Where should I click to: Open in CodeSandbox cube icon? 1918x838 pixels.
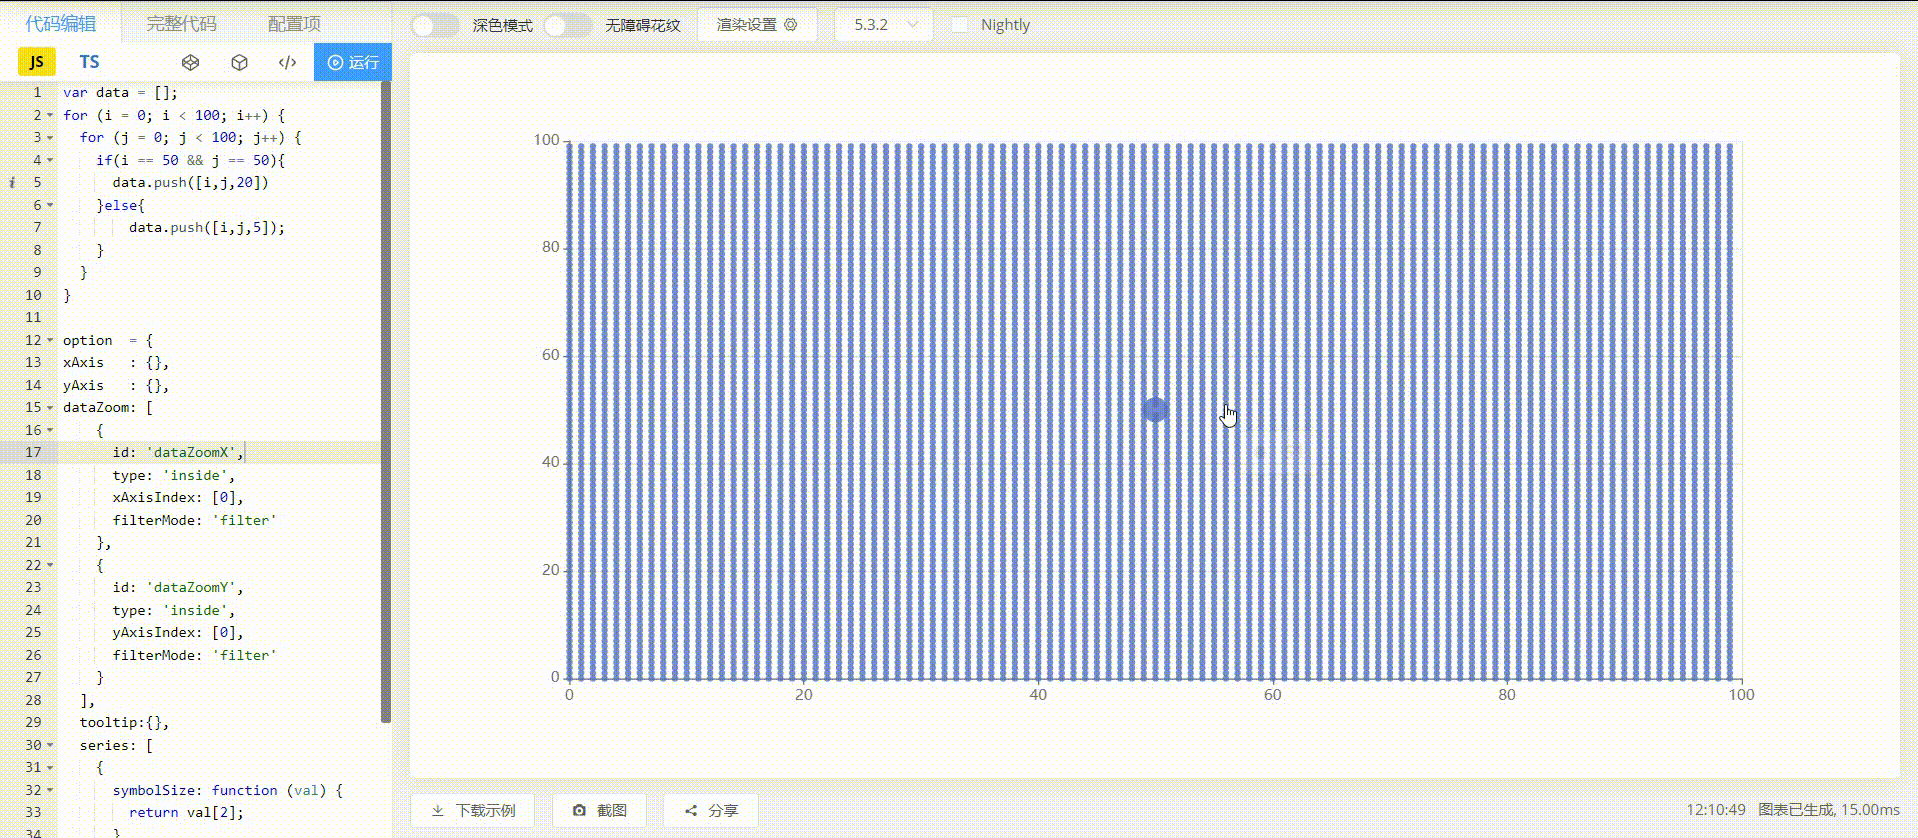239,62
